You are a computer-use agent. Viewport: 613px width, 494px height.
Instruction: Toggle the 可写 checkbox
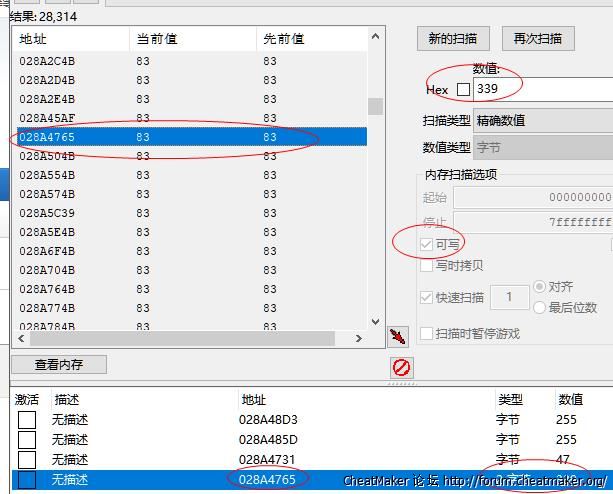(x=427, y=244)
